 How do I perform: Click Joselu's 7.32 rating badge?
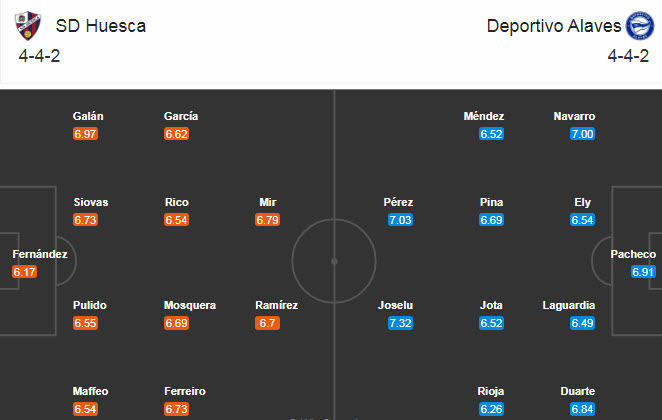[399, 323]
